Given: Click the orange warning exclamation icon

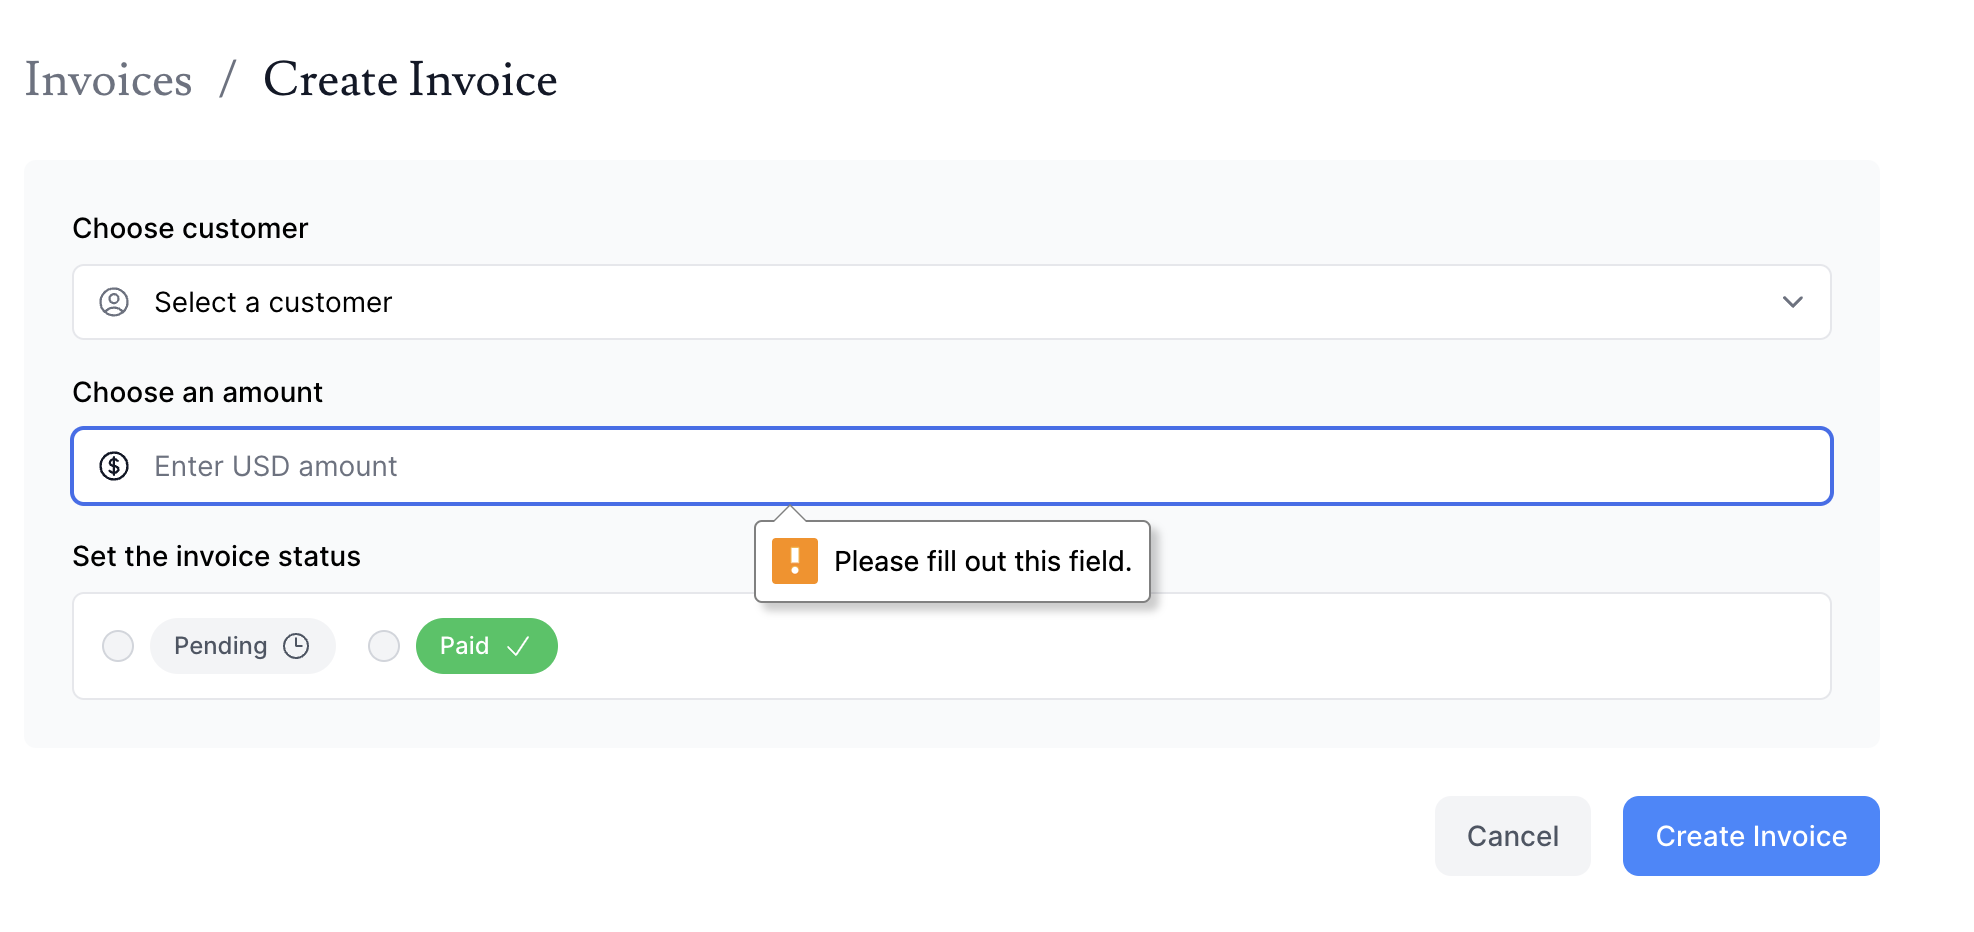Looking at the screenshot, I should coord(795,561).
